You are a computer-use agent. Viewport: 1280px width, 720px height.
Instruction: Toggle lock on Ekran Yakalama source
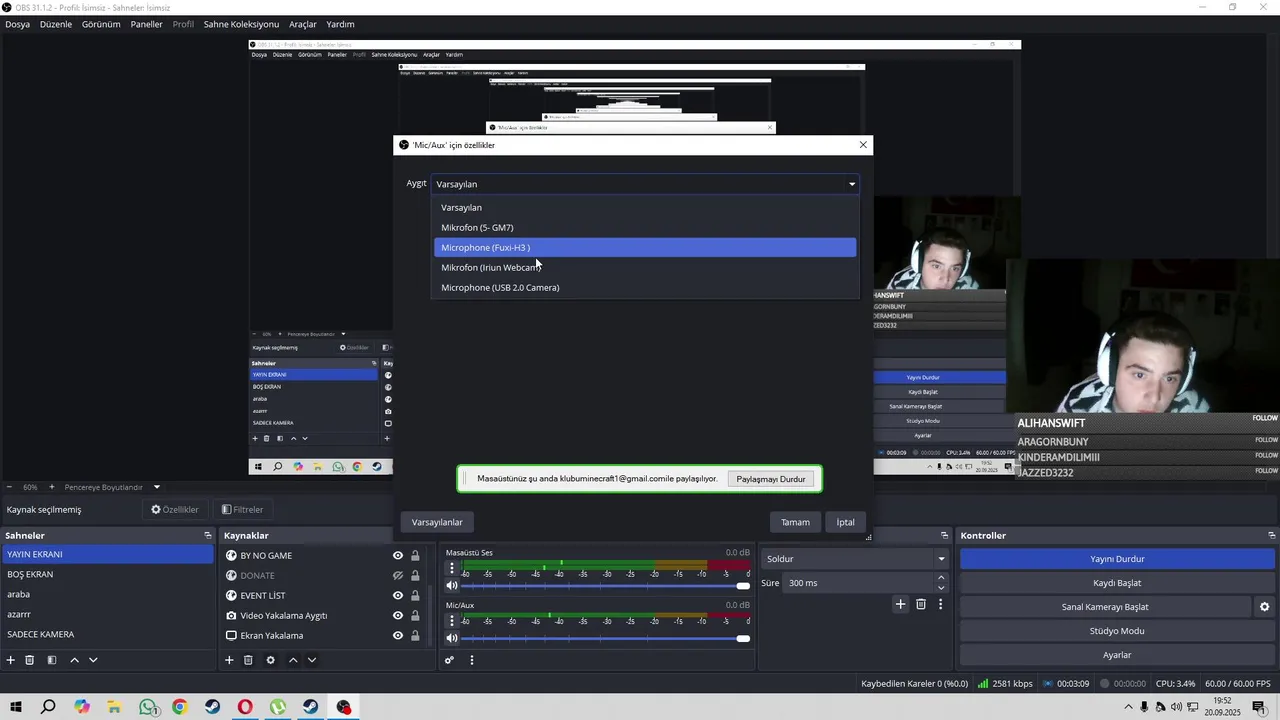point(415,636)
